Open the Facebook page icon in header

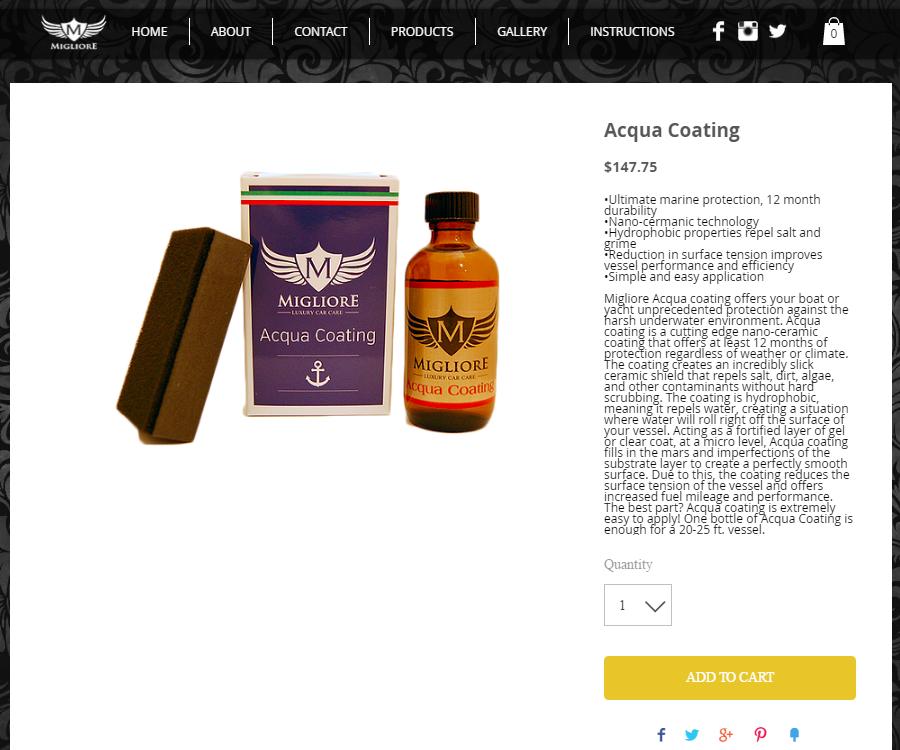[x=718, y=31]
